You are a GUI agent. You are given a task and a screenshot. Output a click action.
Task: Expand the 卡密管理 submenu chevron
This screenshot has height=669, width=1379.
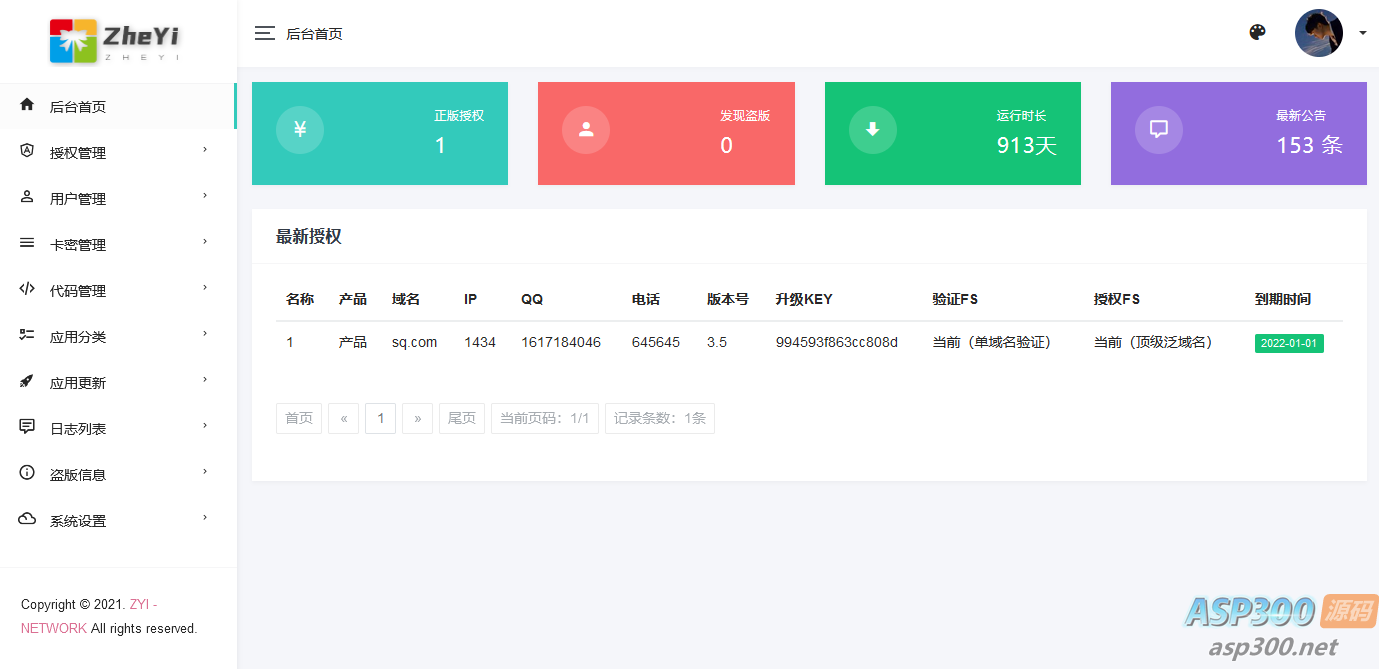pos(205,242)
